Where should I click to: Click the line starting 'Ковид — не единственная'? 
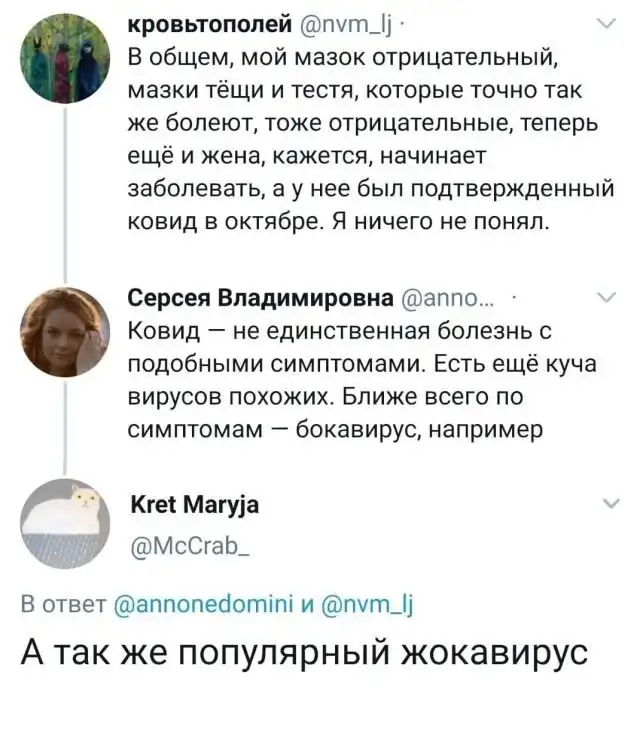(340, 330)
